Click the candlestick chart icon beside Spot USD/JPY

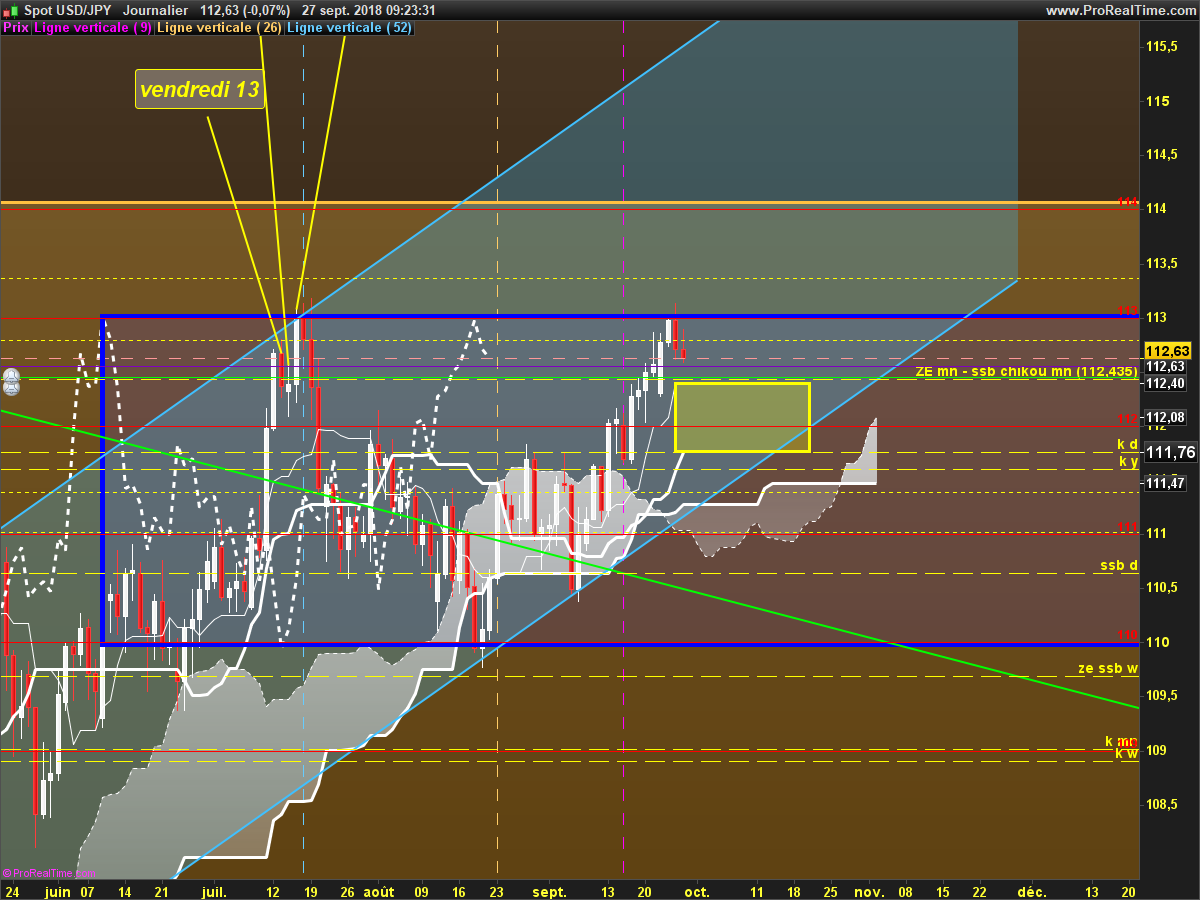11,10
